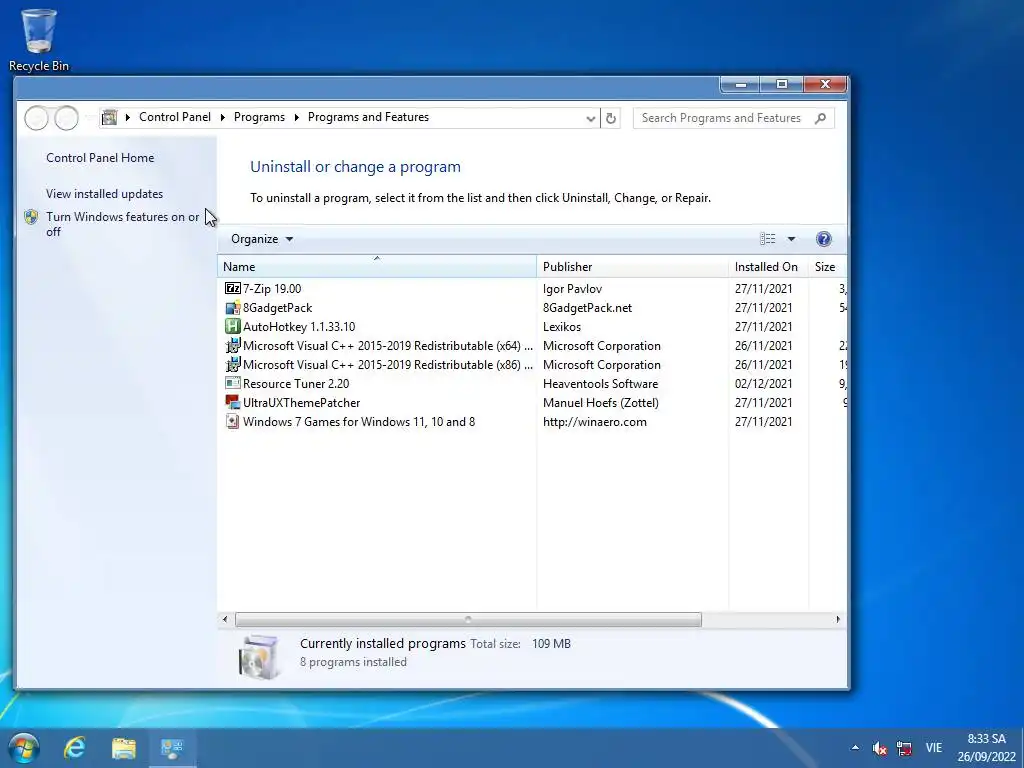Click the http://winaero.com publisher cell
Screen dimensions: 1024x768
594,421
